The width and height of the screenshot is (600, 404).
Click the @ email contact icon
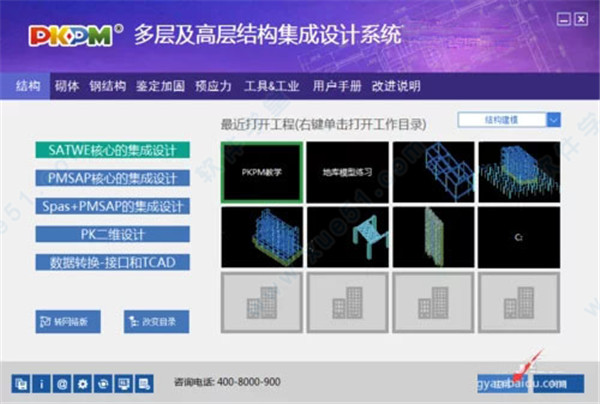(62, 383)
